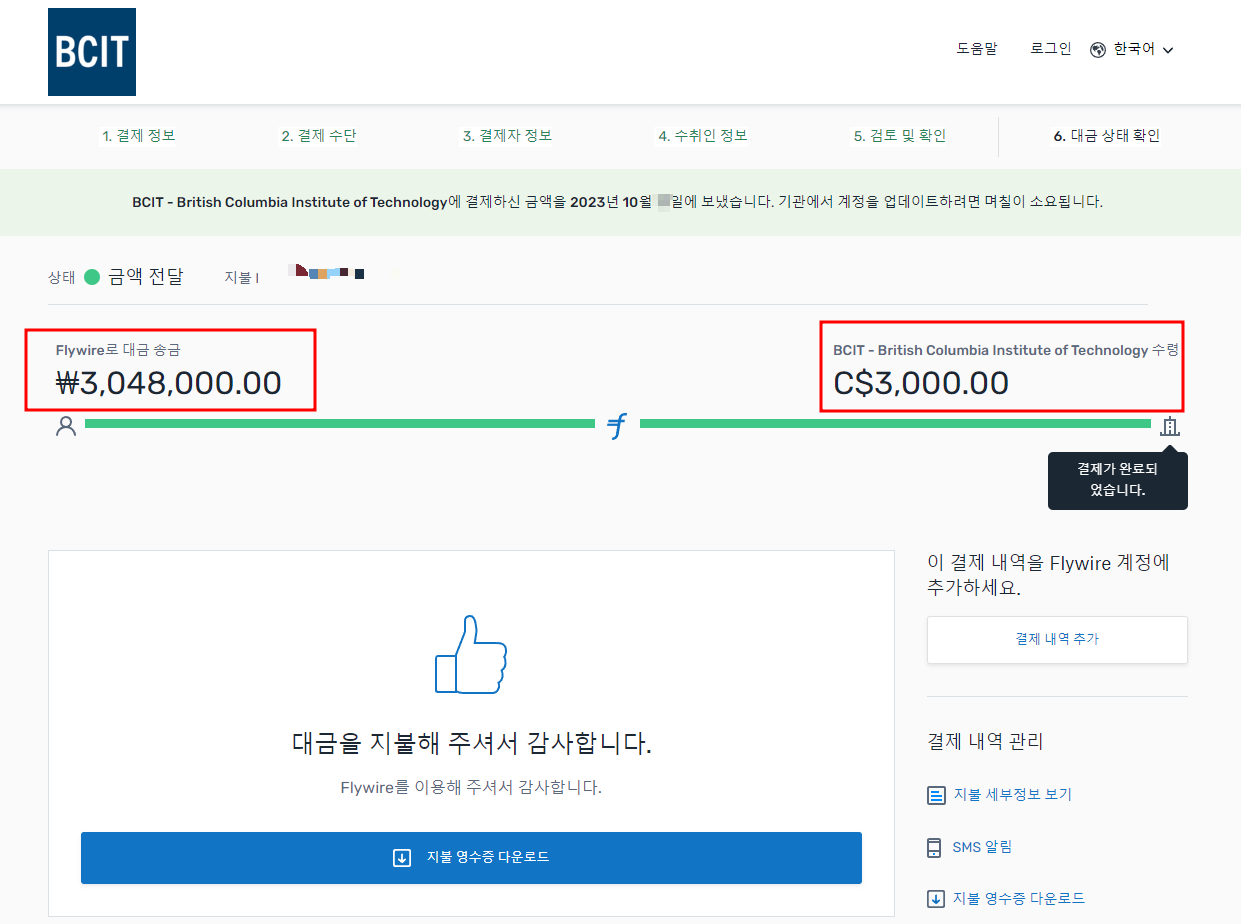1241x924 pixels.
Task: Click the language dropdown chevron
Action: click(1168, 50)
